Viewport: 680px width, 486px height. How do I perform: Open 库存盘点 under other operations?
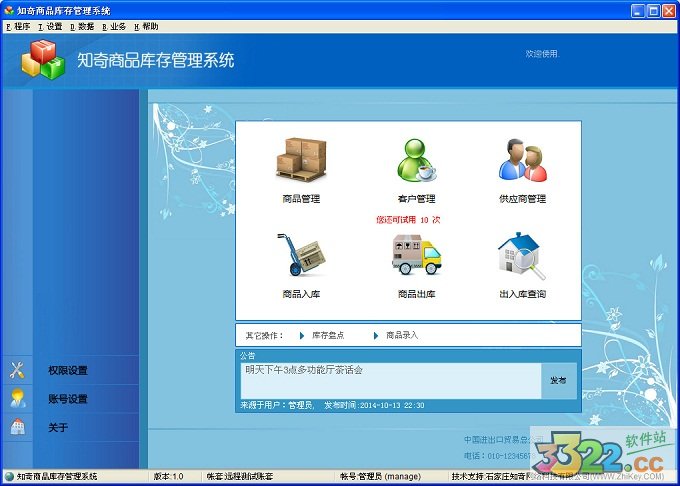pyautogui.click(x=328, y=336)
